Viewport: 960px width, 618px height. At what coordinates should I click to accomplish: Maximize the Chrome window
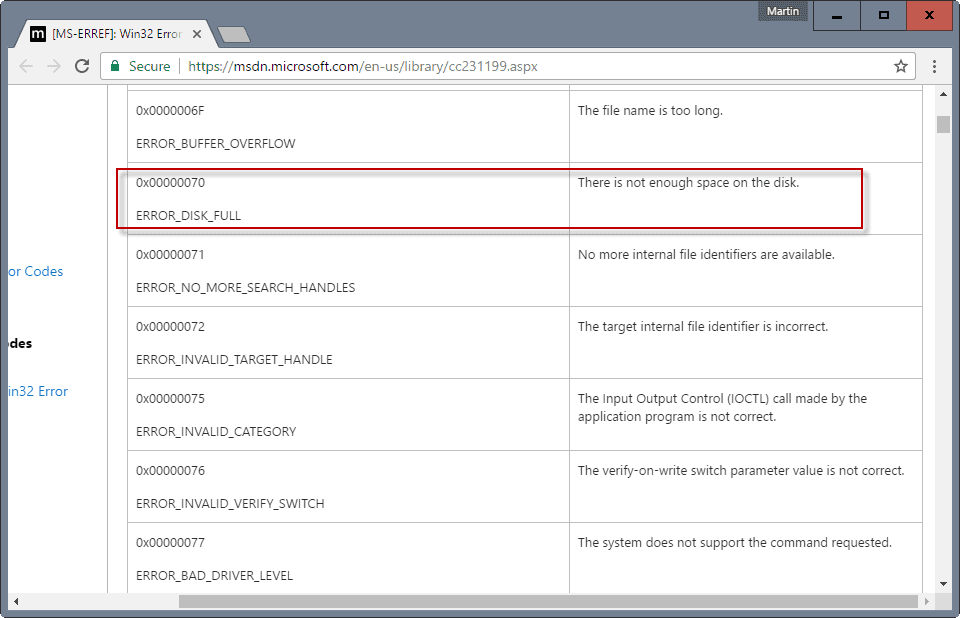[883, 15]
